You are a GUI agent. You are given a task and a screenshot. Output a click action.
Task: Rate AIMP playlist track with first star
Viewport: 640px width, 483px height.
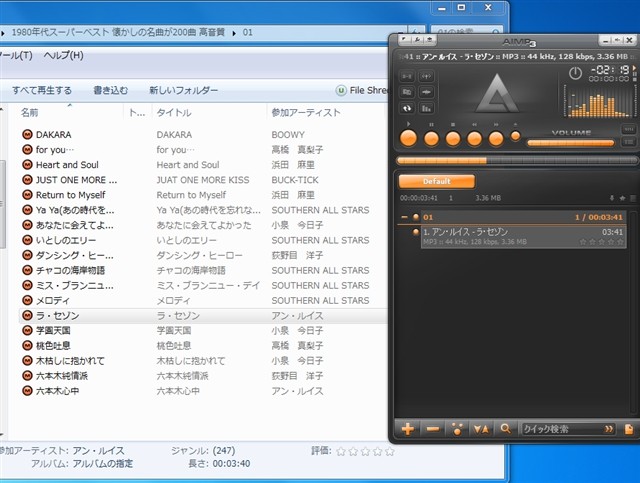click(x=583, y=242)
